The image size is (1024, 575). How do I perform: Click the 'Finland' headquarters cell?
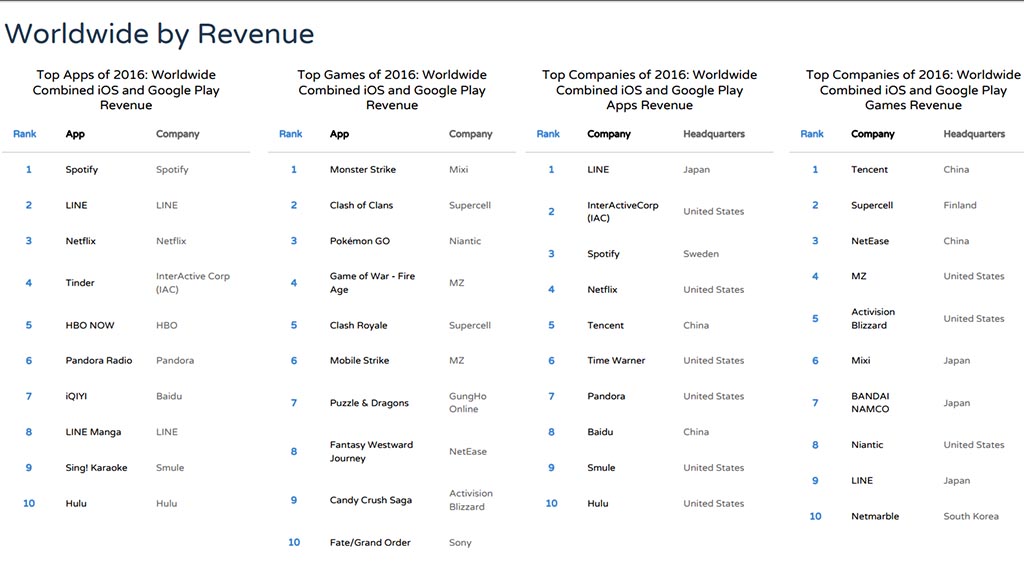click(x=960, y=205)
